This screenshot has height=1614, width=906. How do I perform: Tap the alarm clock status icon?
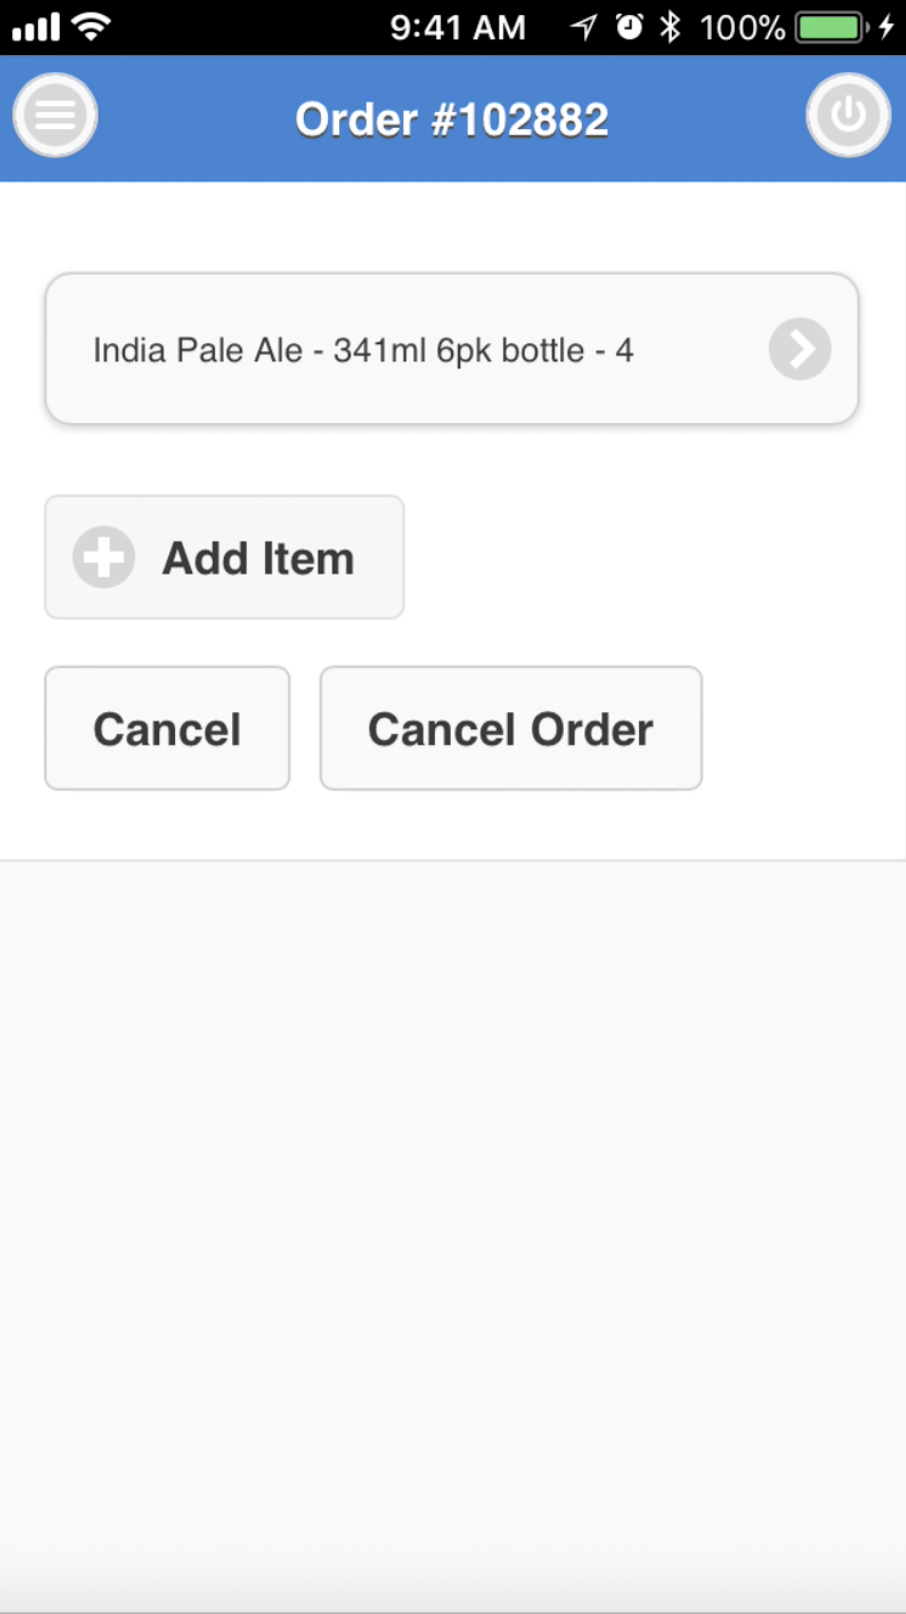tap(629, 27)
